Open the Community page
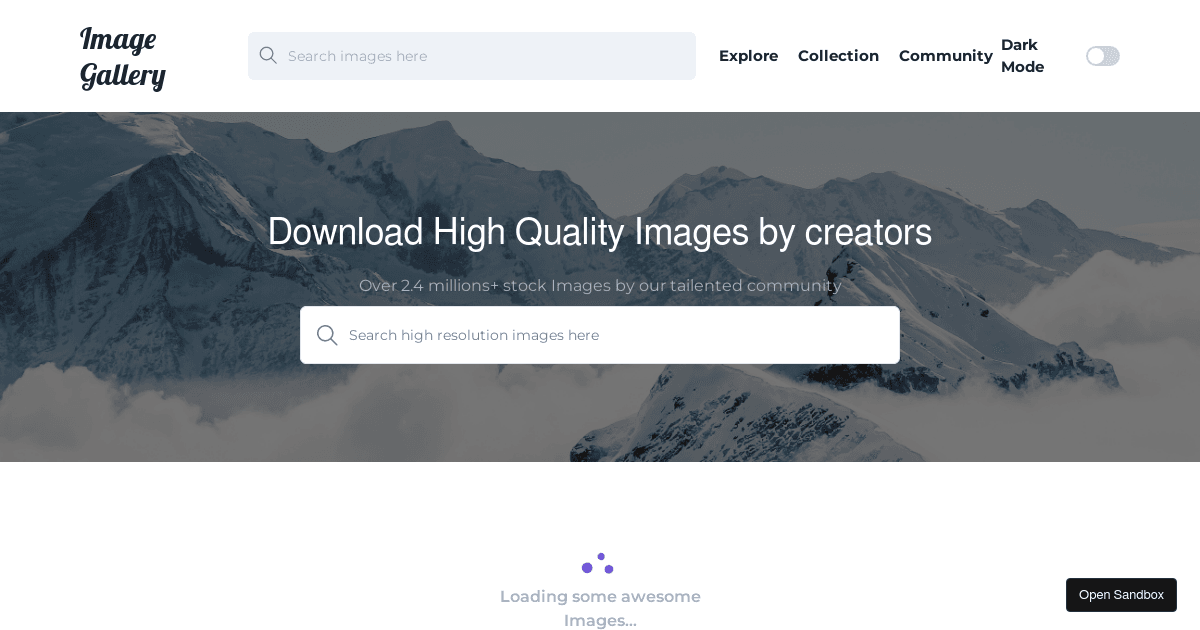Image resolution: width=1200 pixels, height=630 pixels. click(945, 56)
